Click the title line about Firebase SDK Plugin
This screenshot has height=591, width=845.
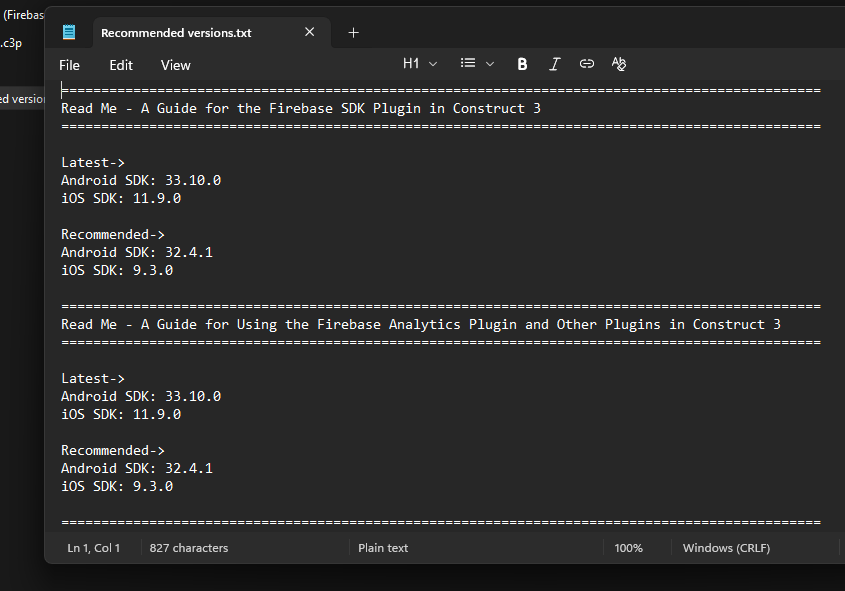301,108
